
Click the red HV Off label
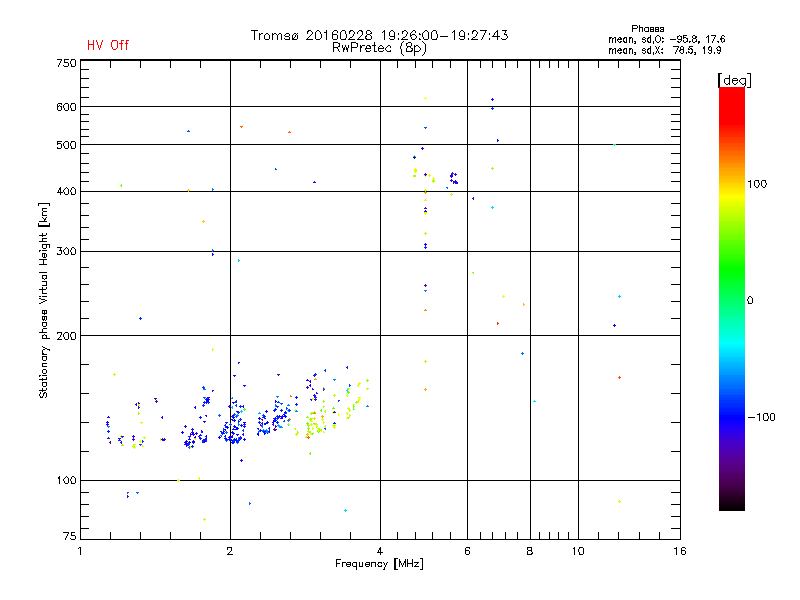pos(108,45)
